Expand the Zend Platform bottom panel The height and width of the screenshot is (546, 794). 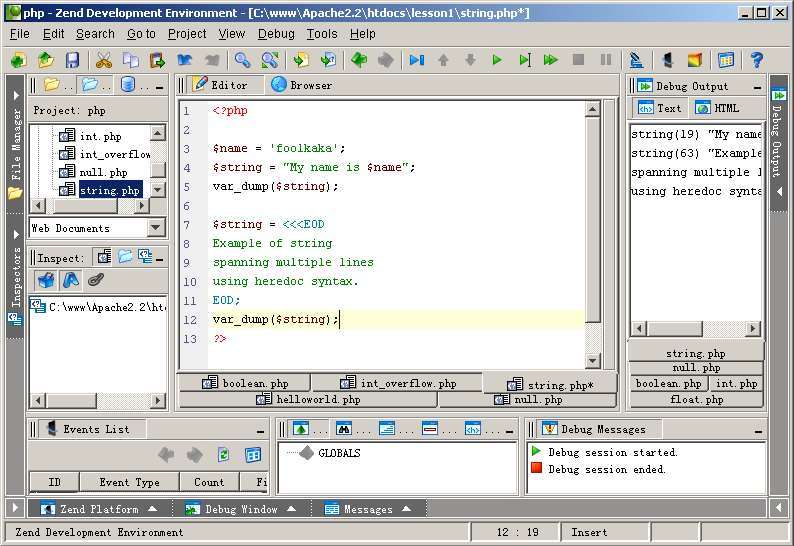(99, 509)
